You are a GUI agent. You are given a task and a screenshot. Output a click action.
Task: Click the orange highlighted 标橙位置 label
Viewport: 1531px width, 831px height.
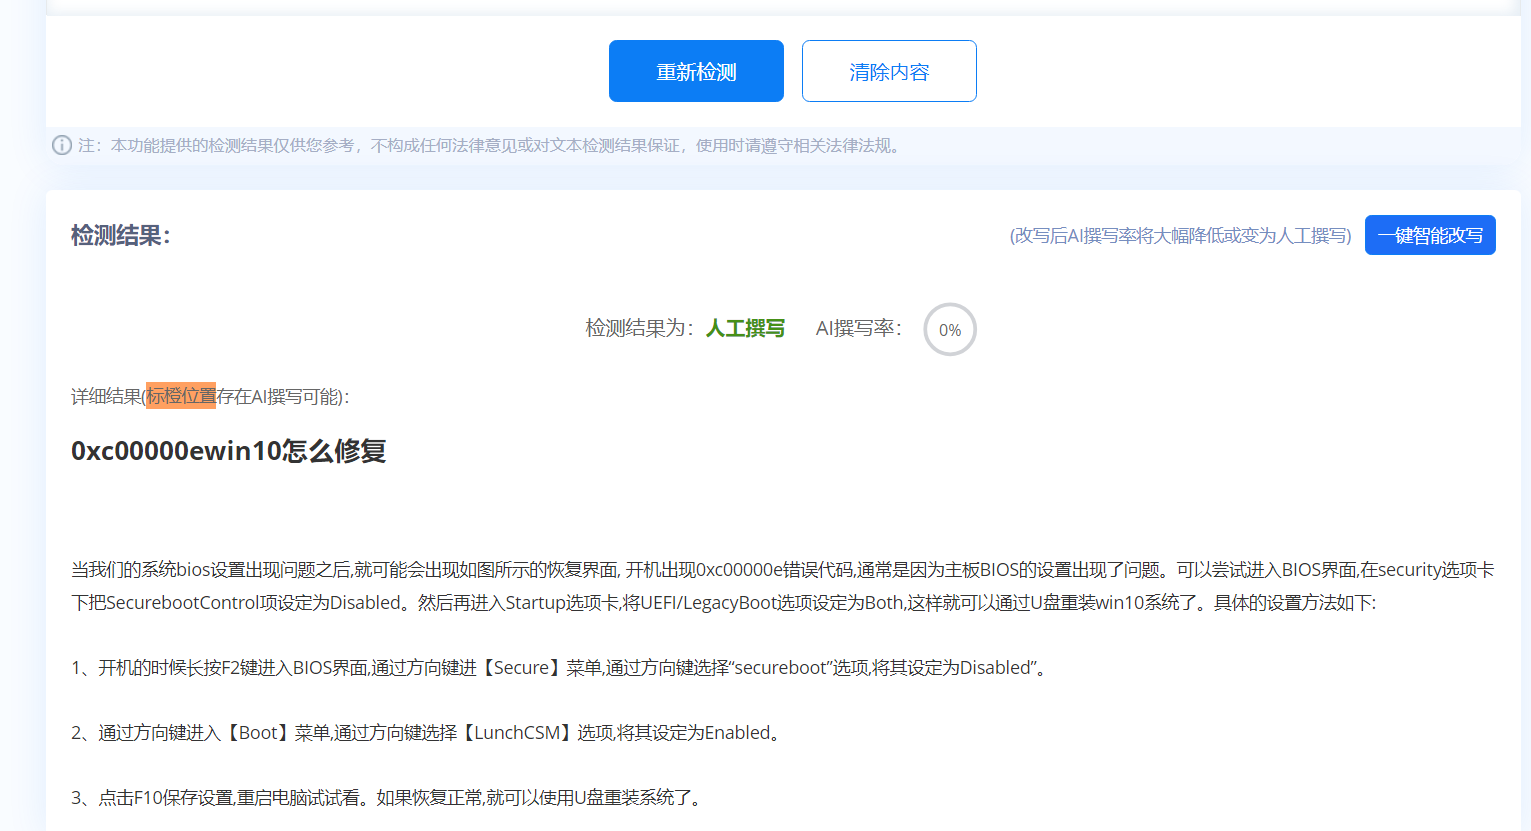tap(181, 396)
